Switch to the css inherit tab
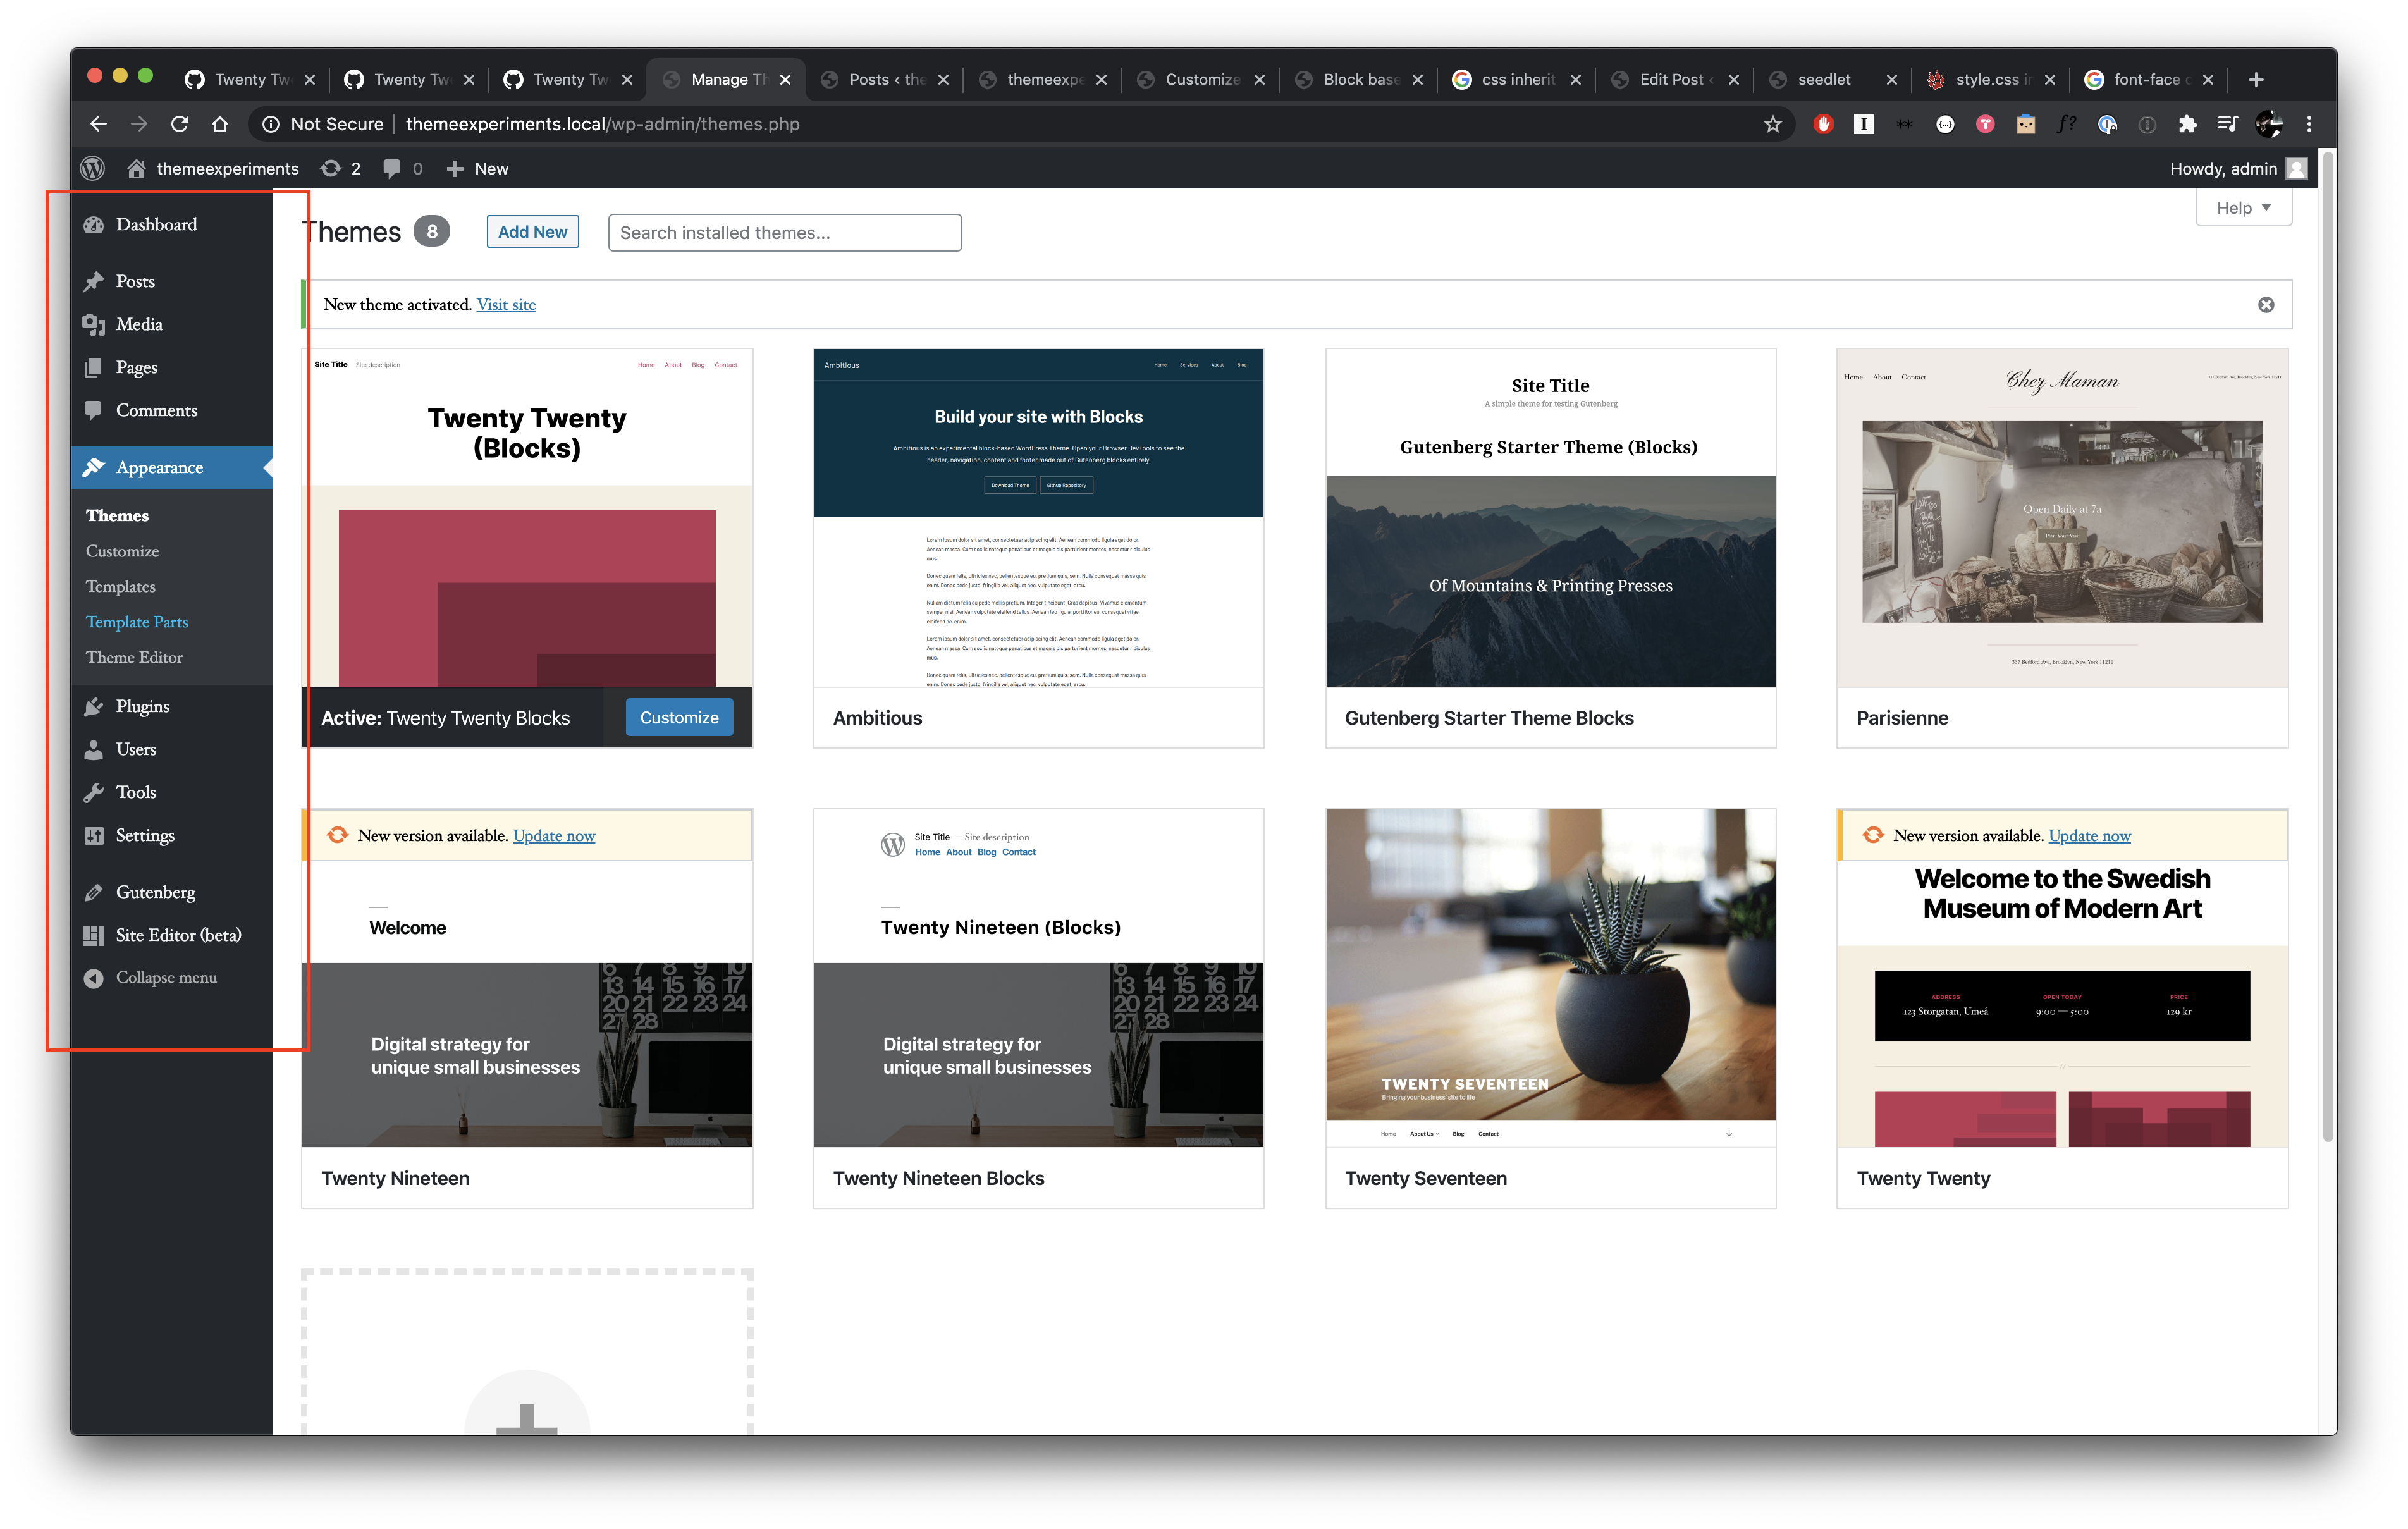 1517,79
